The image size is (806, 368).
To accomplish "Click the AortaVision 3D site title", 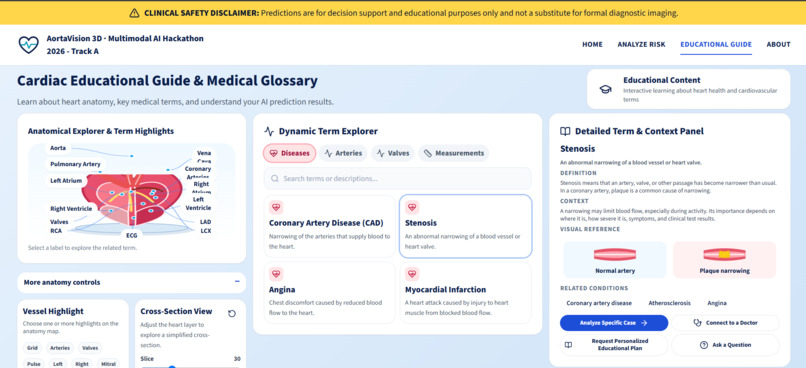I will click(x=125, y=45).
